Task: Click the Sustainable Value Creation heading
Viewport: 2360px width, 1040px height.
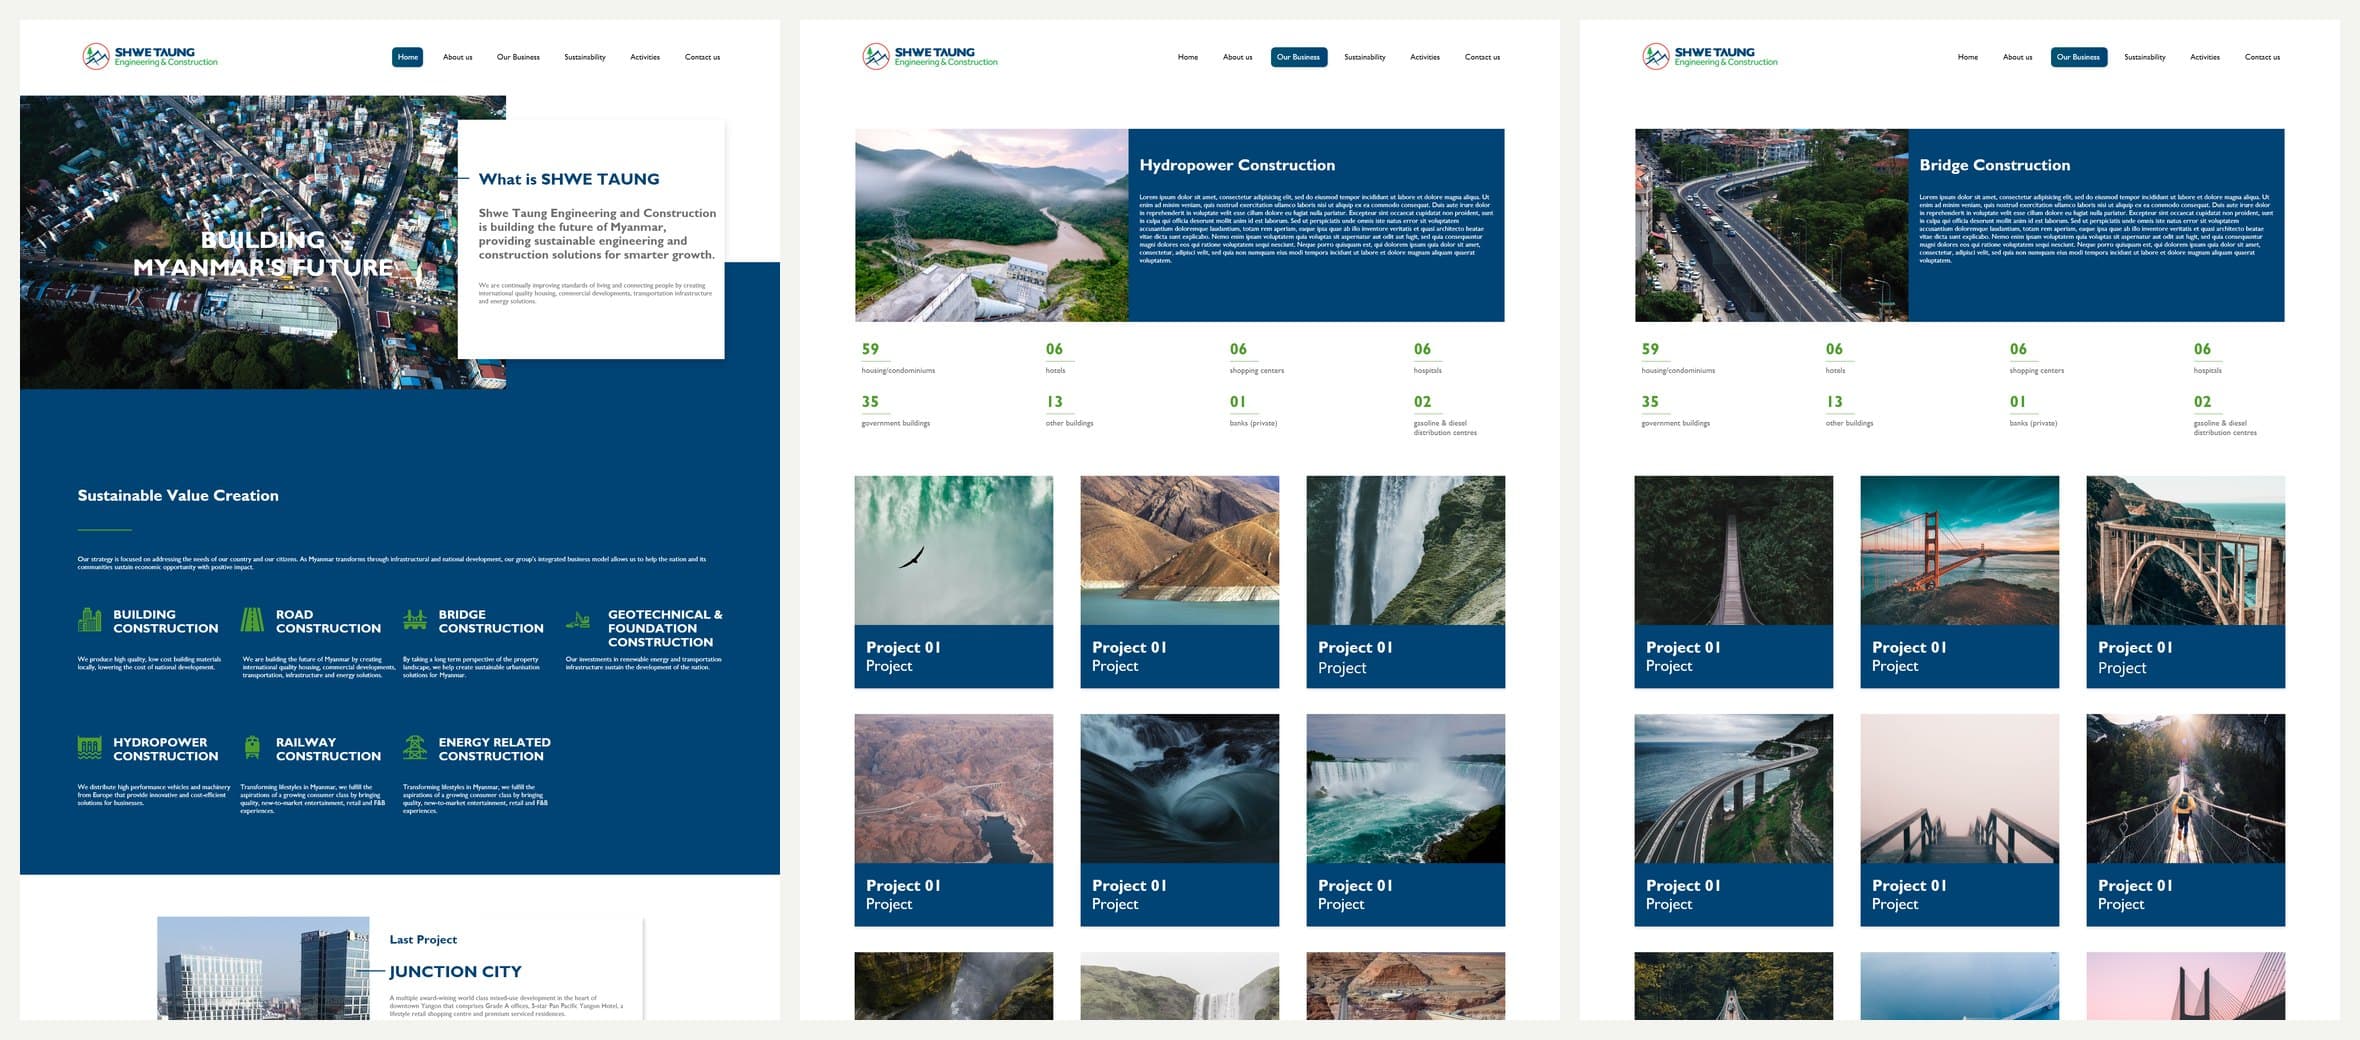Action: click(x=178, y=495)
